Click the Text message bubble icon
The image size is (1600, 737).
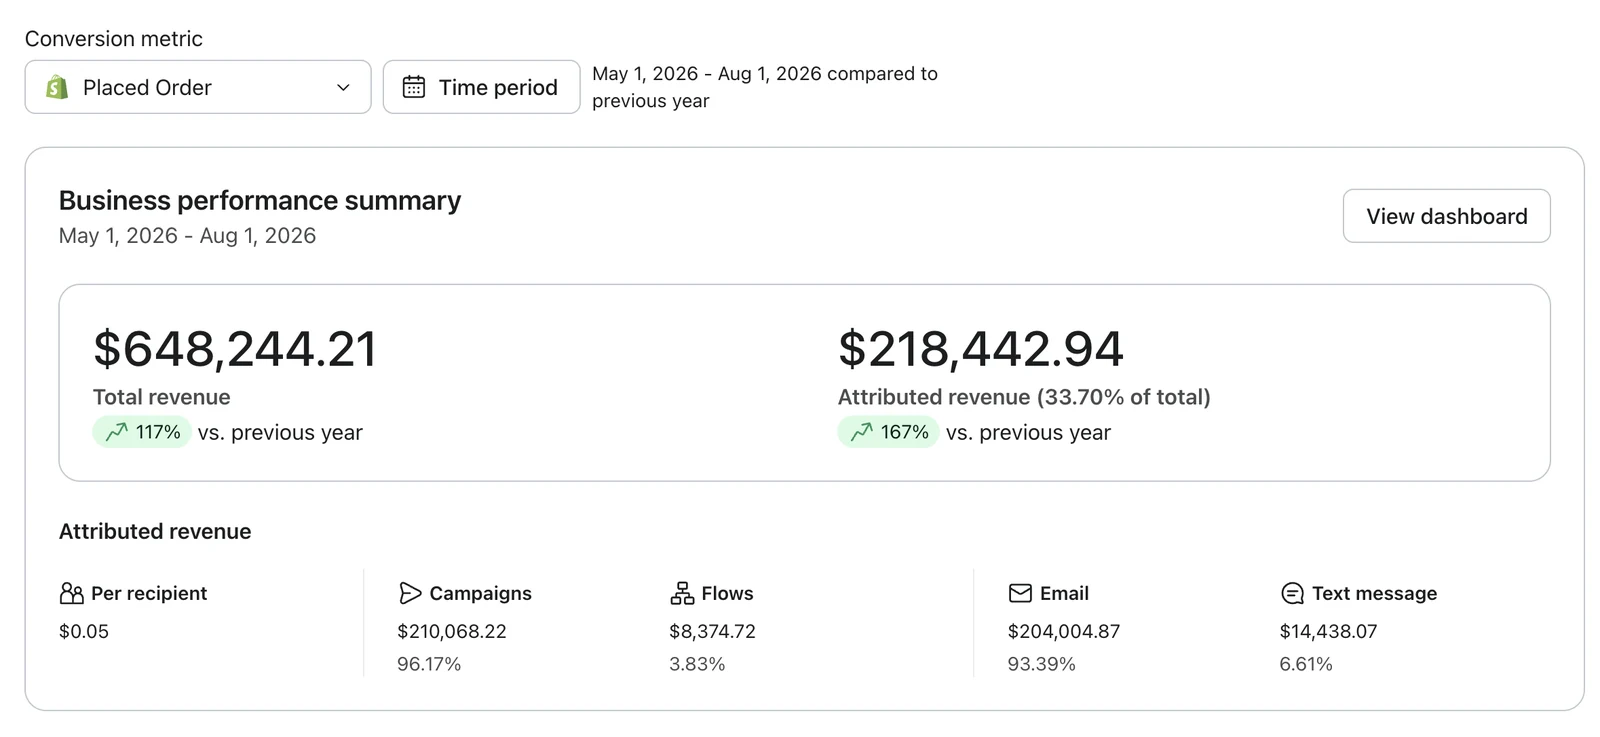point(1292,593)
